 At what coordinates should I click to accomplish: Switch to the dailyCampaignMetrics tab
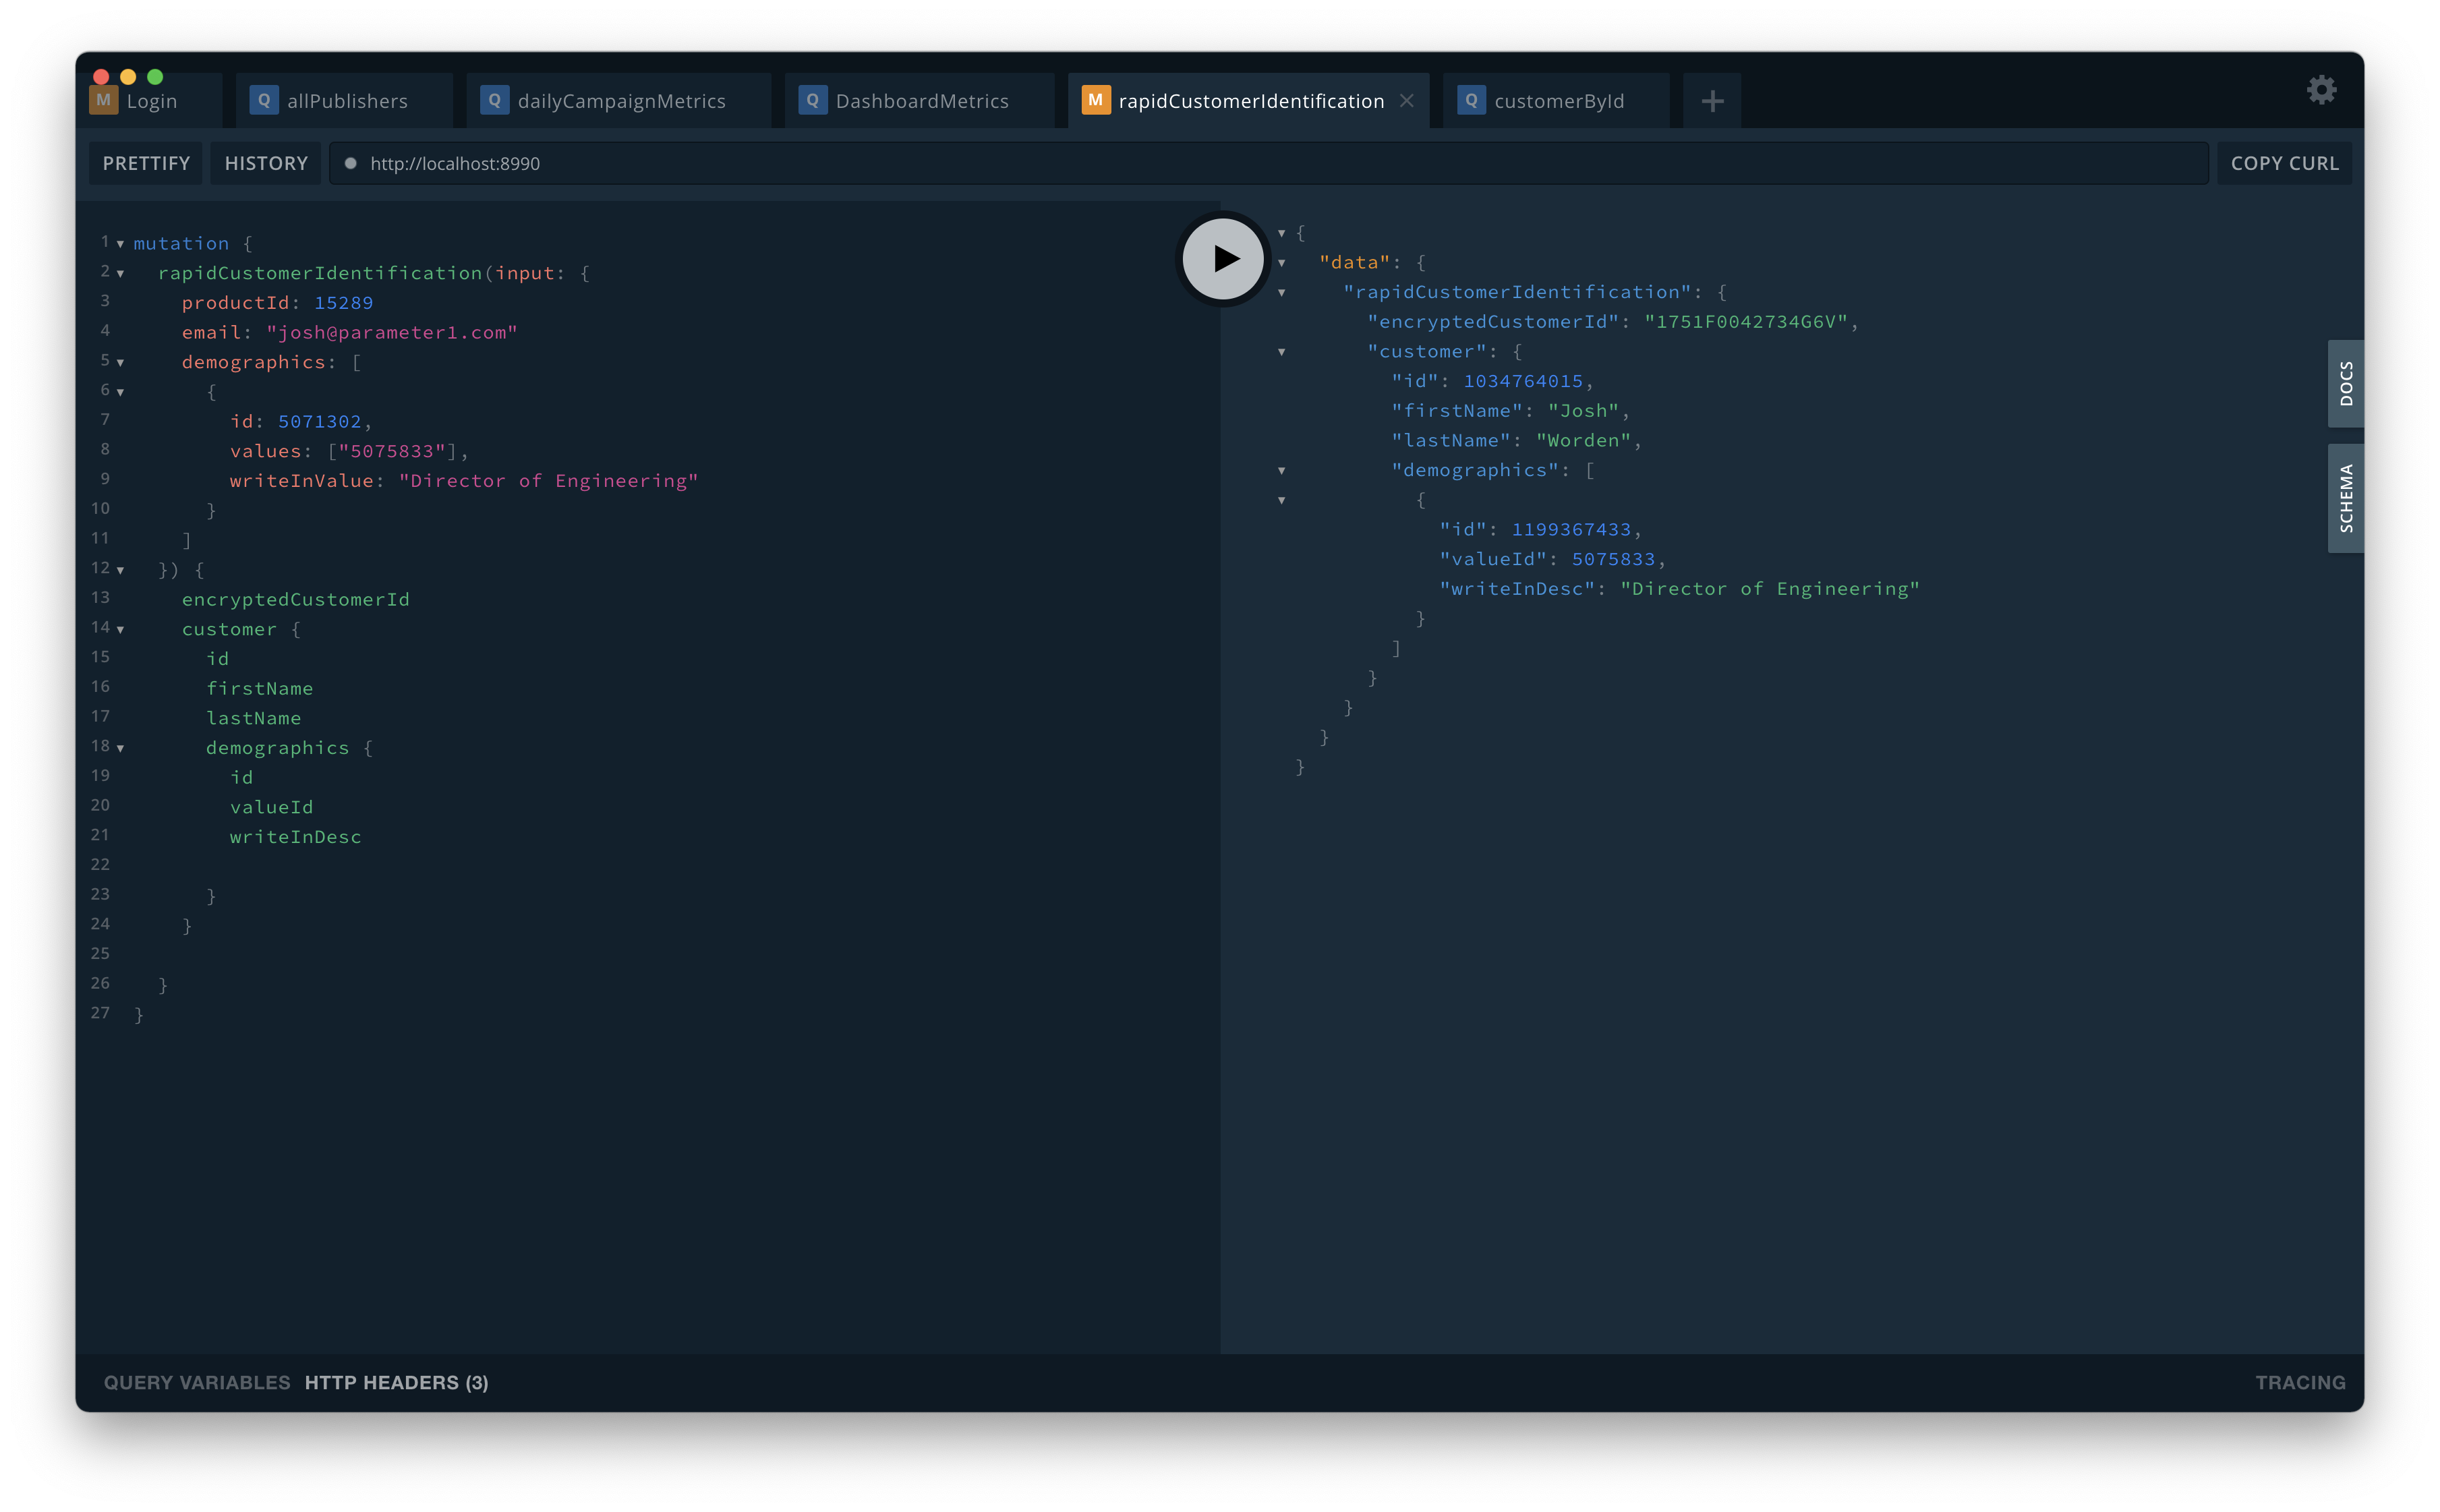(620, 101)
